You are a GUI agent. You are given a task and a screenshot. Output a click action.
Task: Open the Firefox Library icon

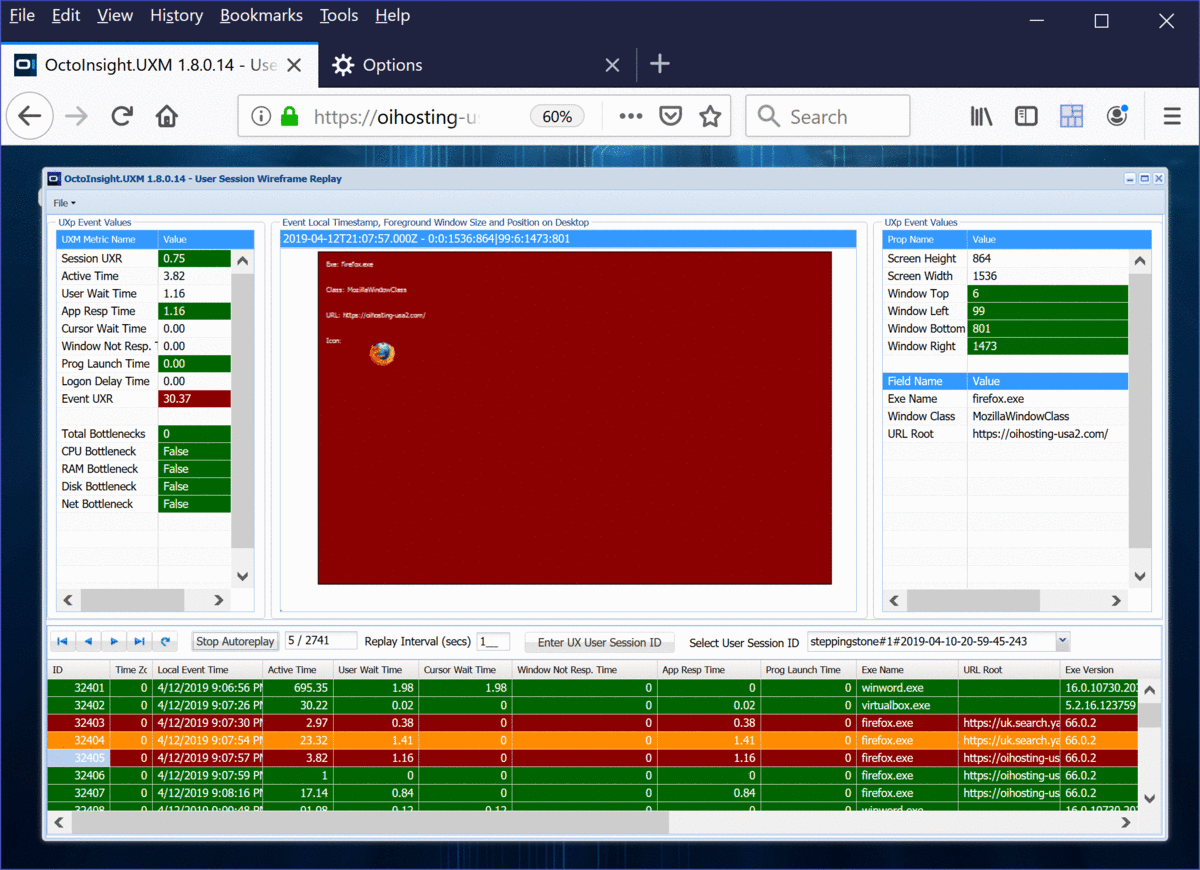[x=981, y=117]
